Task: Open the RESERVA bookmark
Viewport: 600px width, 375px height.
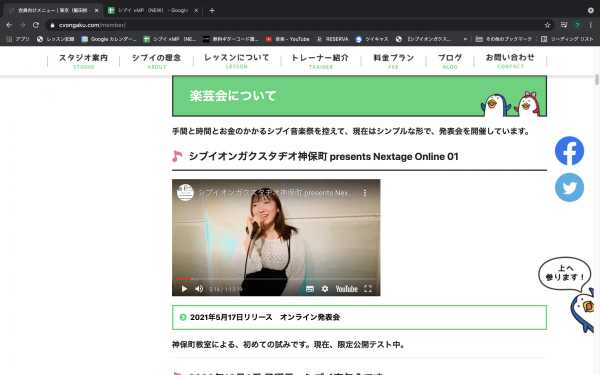Action: pos(333,39)
